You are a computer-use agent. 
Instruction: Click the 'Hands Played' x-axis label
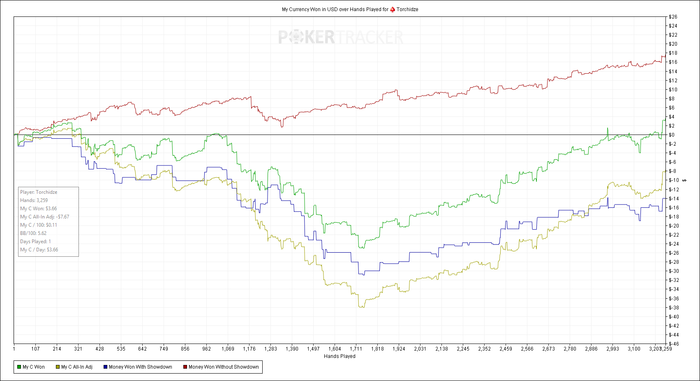pos(339,356)
